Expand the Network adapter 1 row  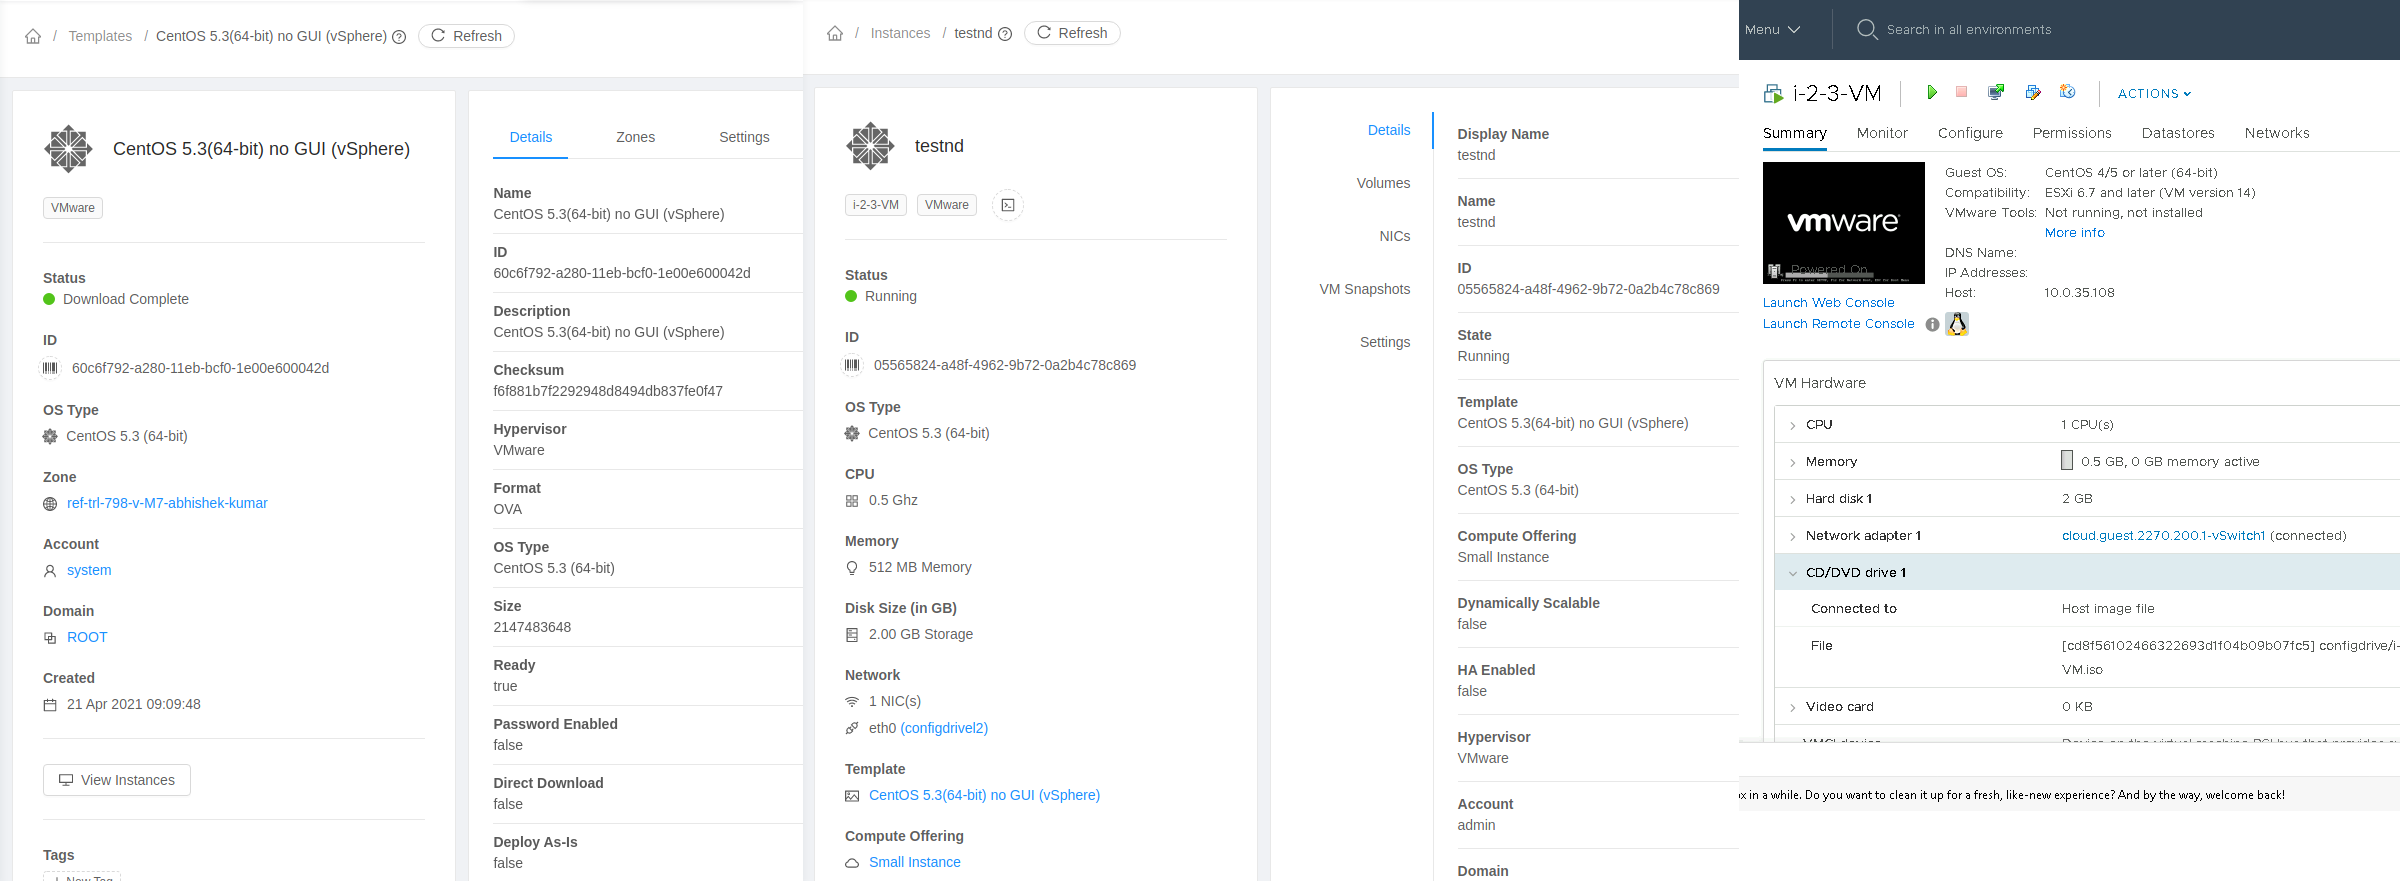pos(1792,536)
